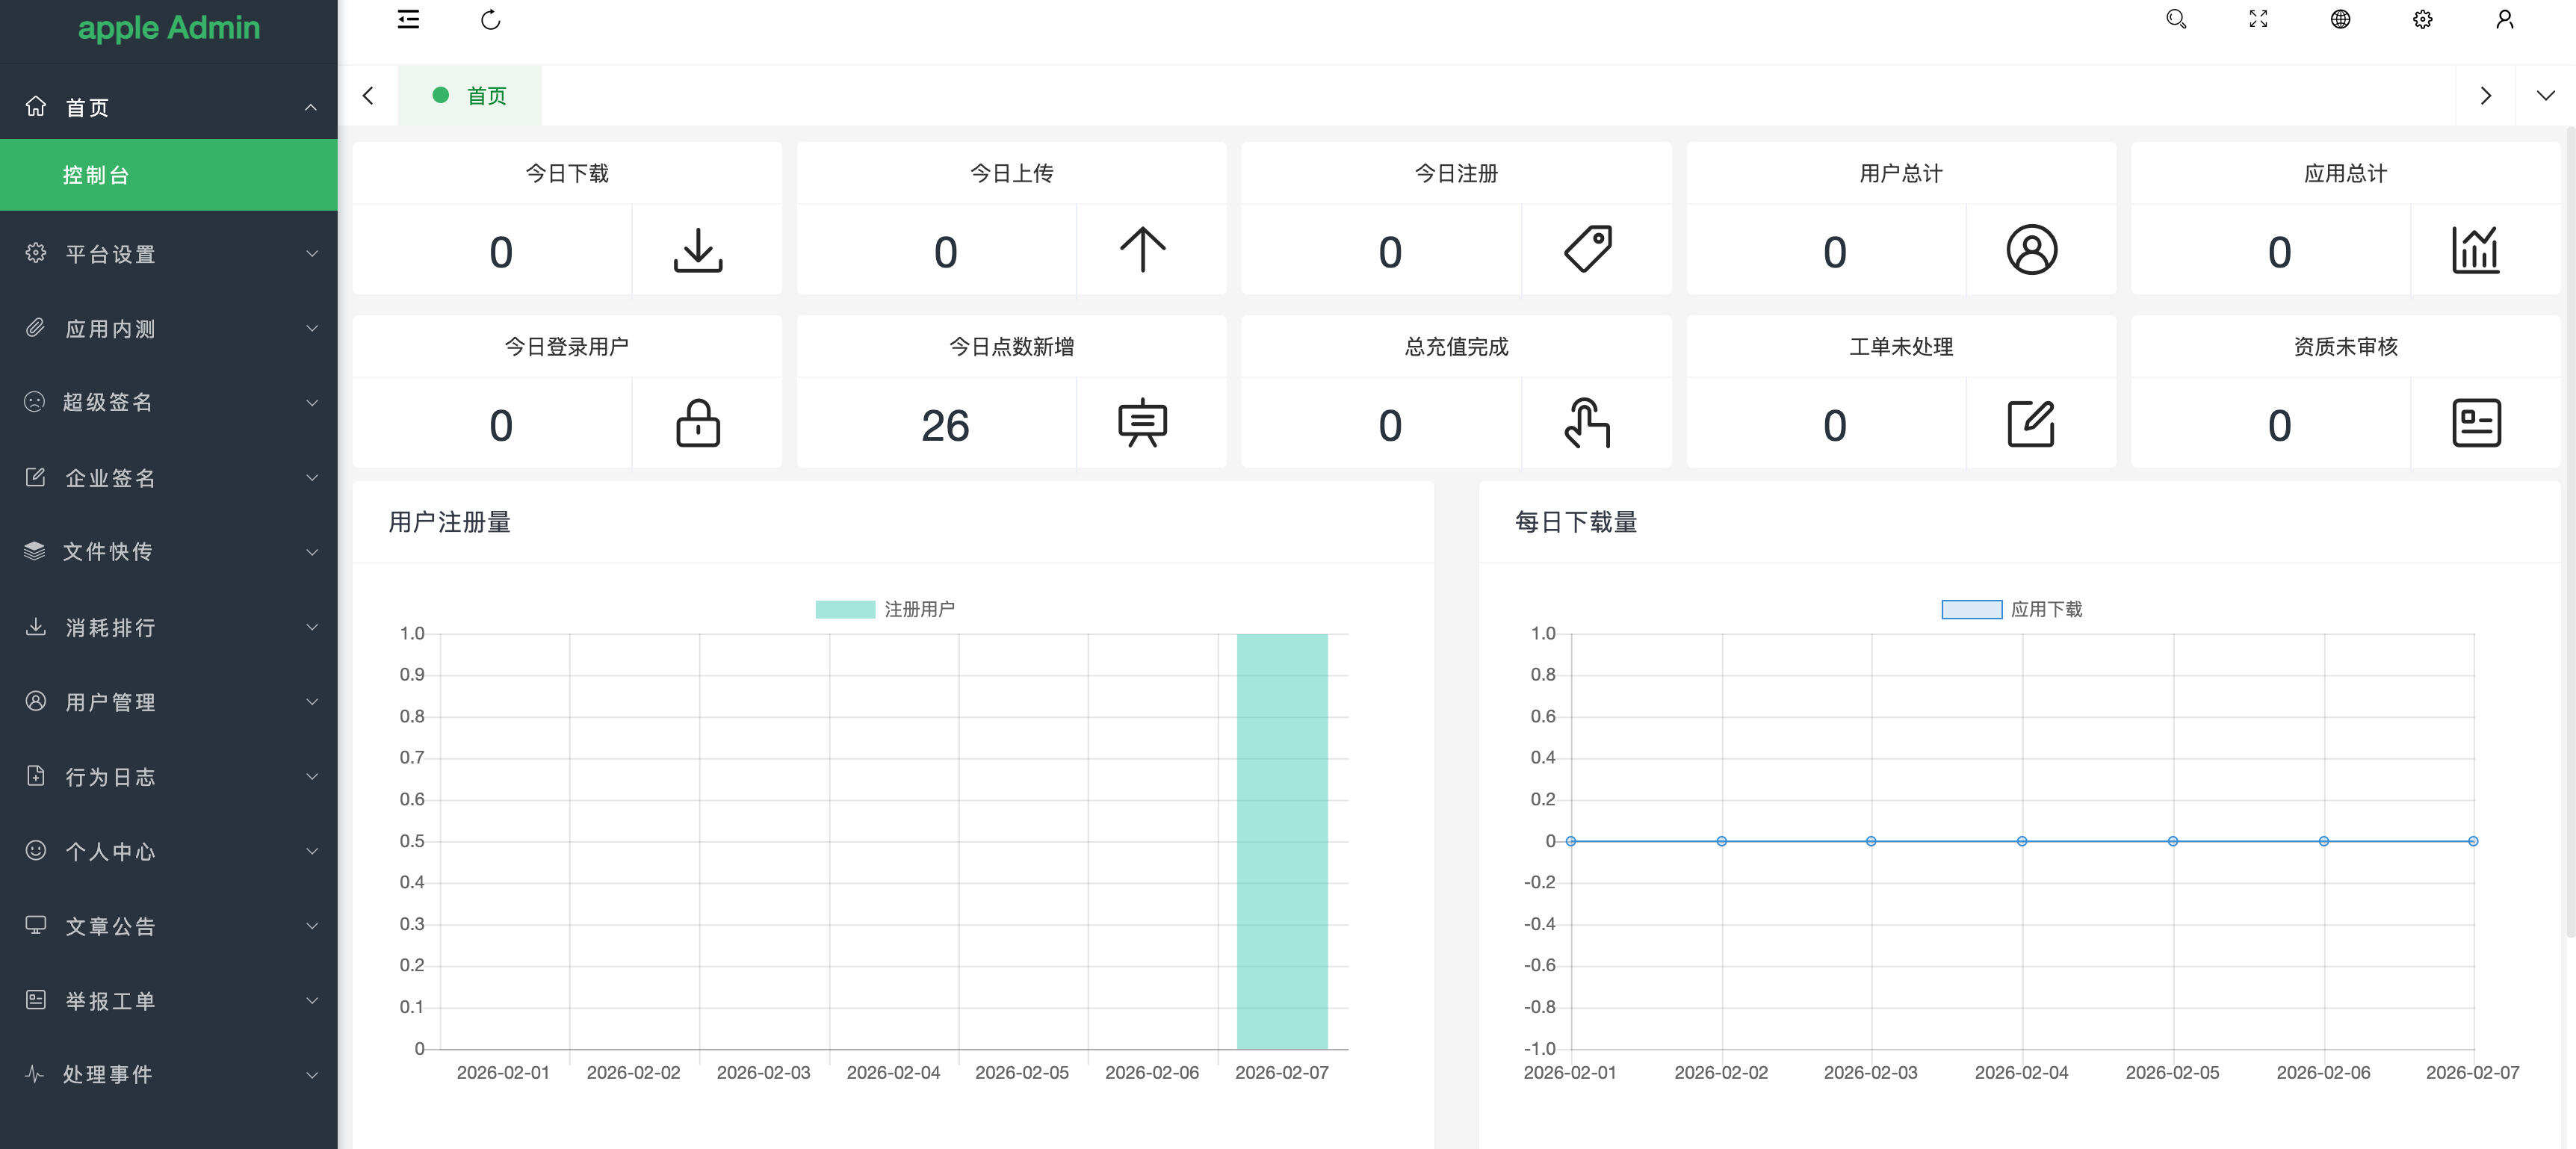Click the refresh icon in the toolbar
This screenshot has width=2576, height=1149.
tap(490, 19)
